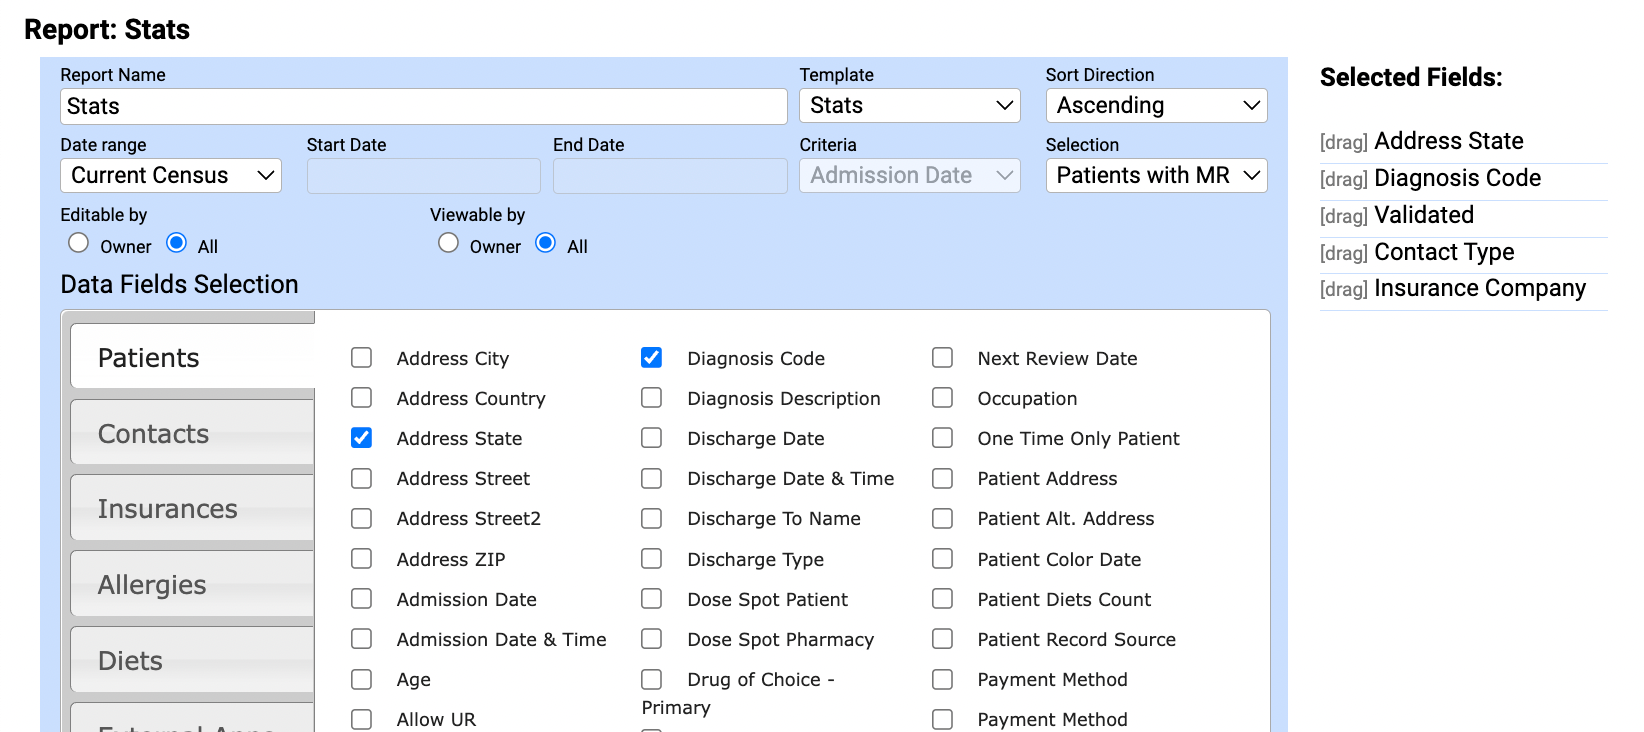Click drag handle next to Validated

[x=1343, y=216]
